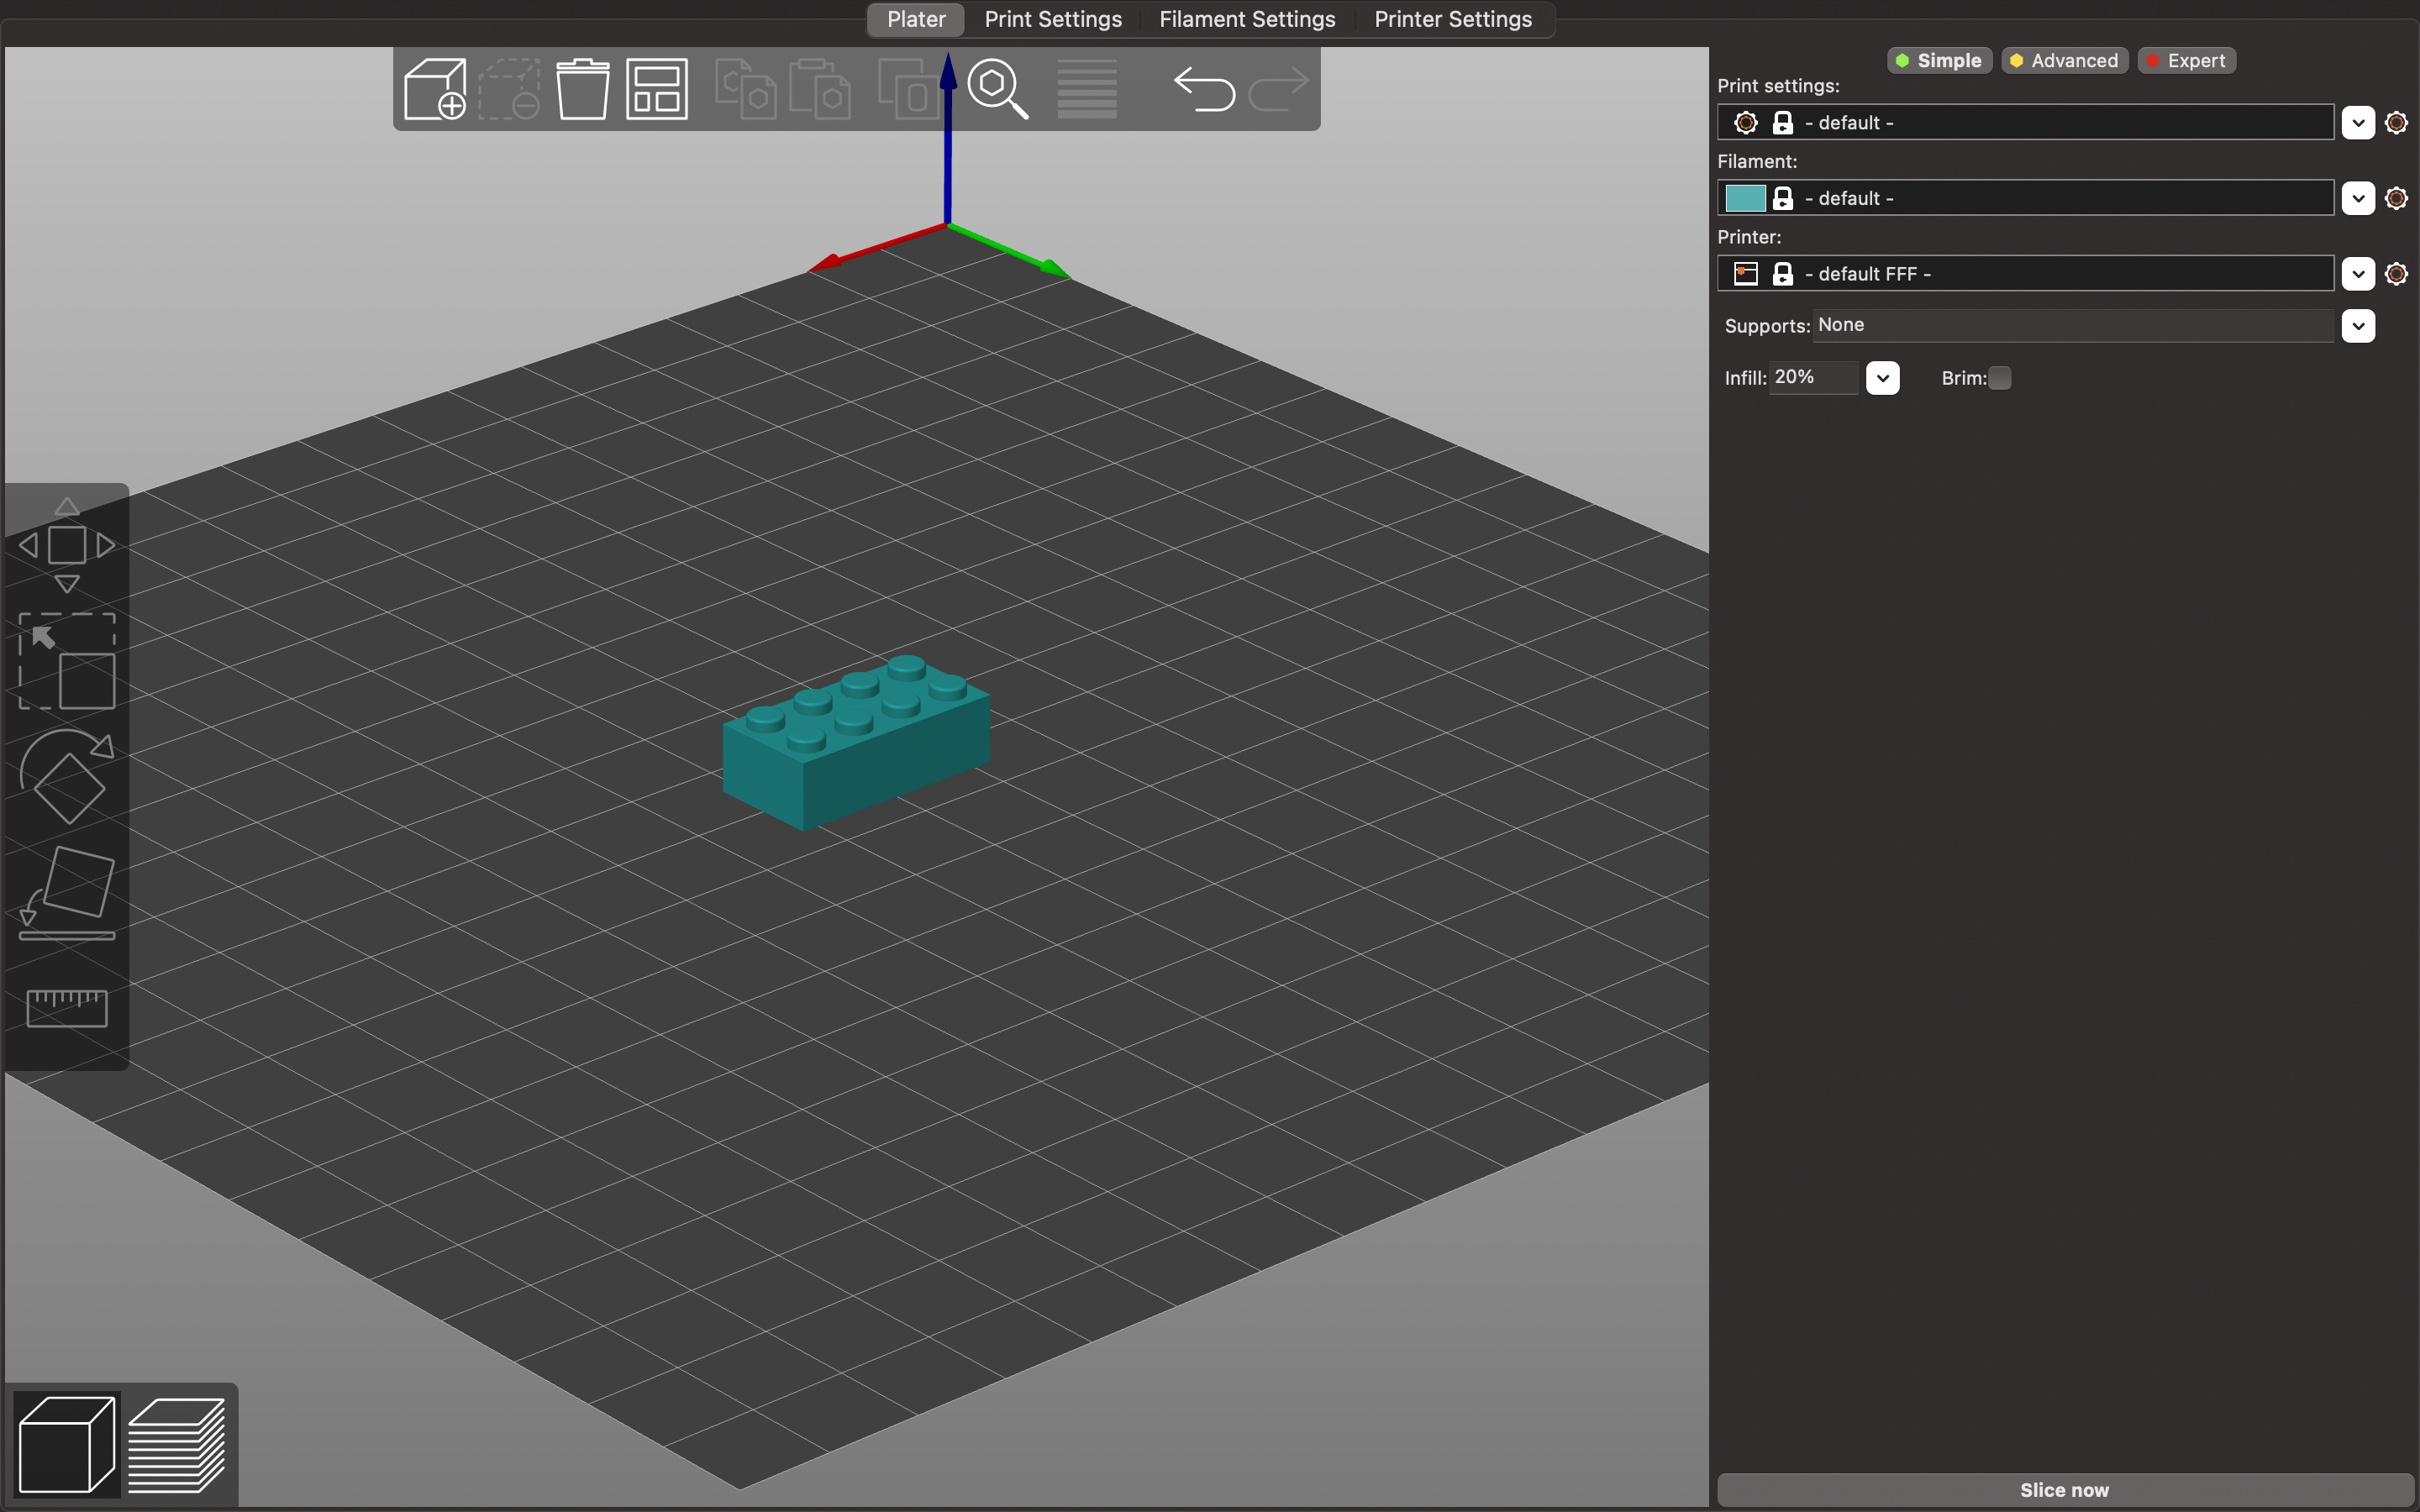Click the teal filament color swatch

tap(1745, 198)
